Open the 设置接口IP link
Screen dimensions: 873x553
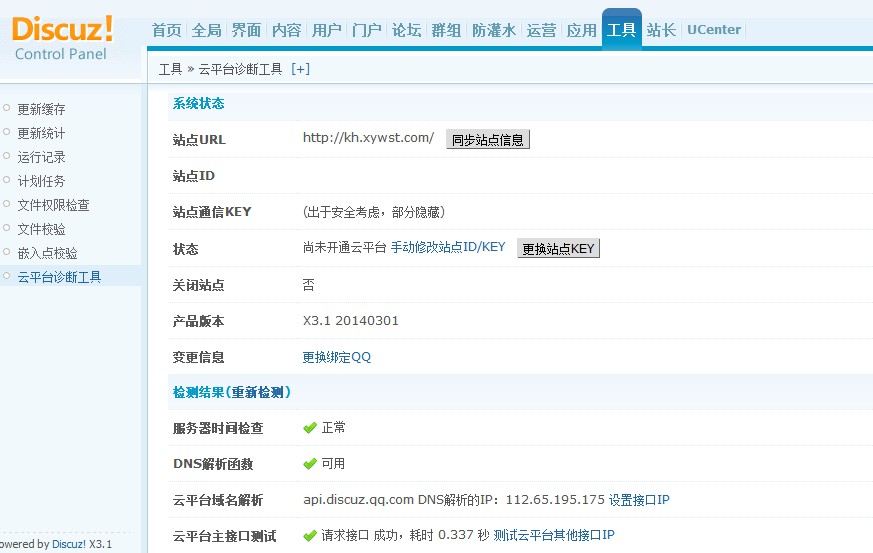coord(639,500)
